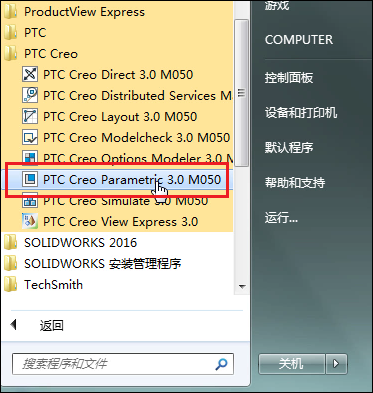Screen dimensions: 373x393
Task: Click the 关机 shutdown button
Action: click(291, 364)
